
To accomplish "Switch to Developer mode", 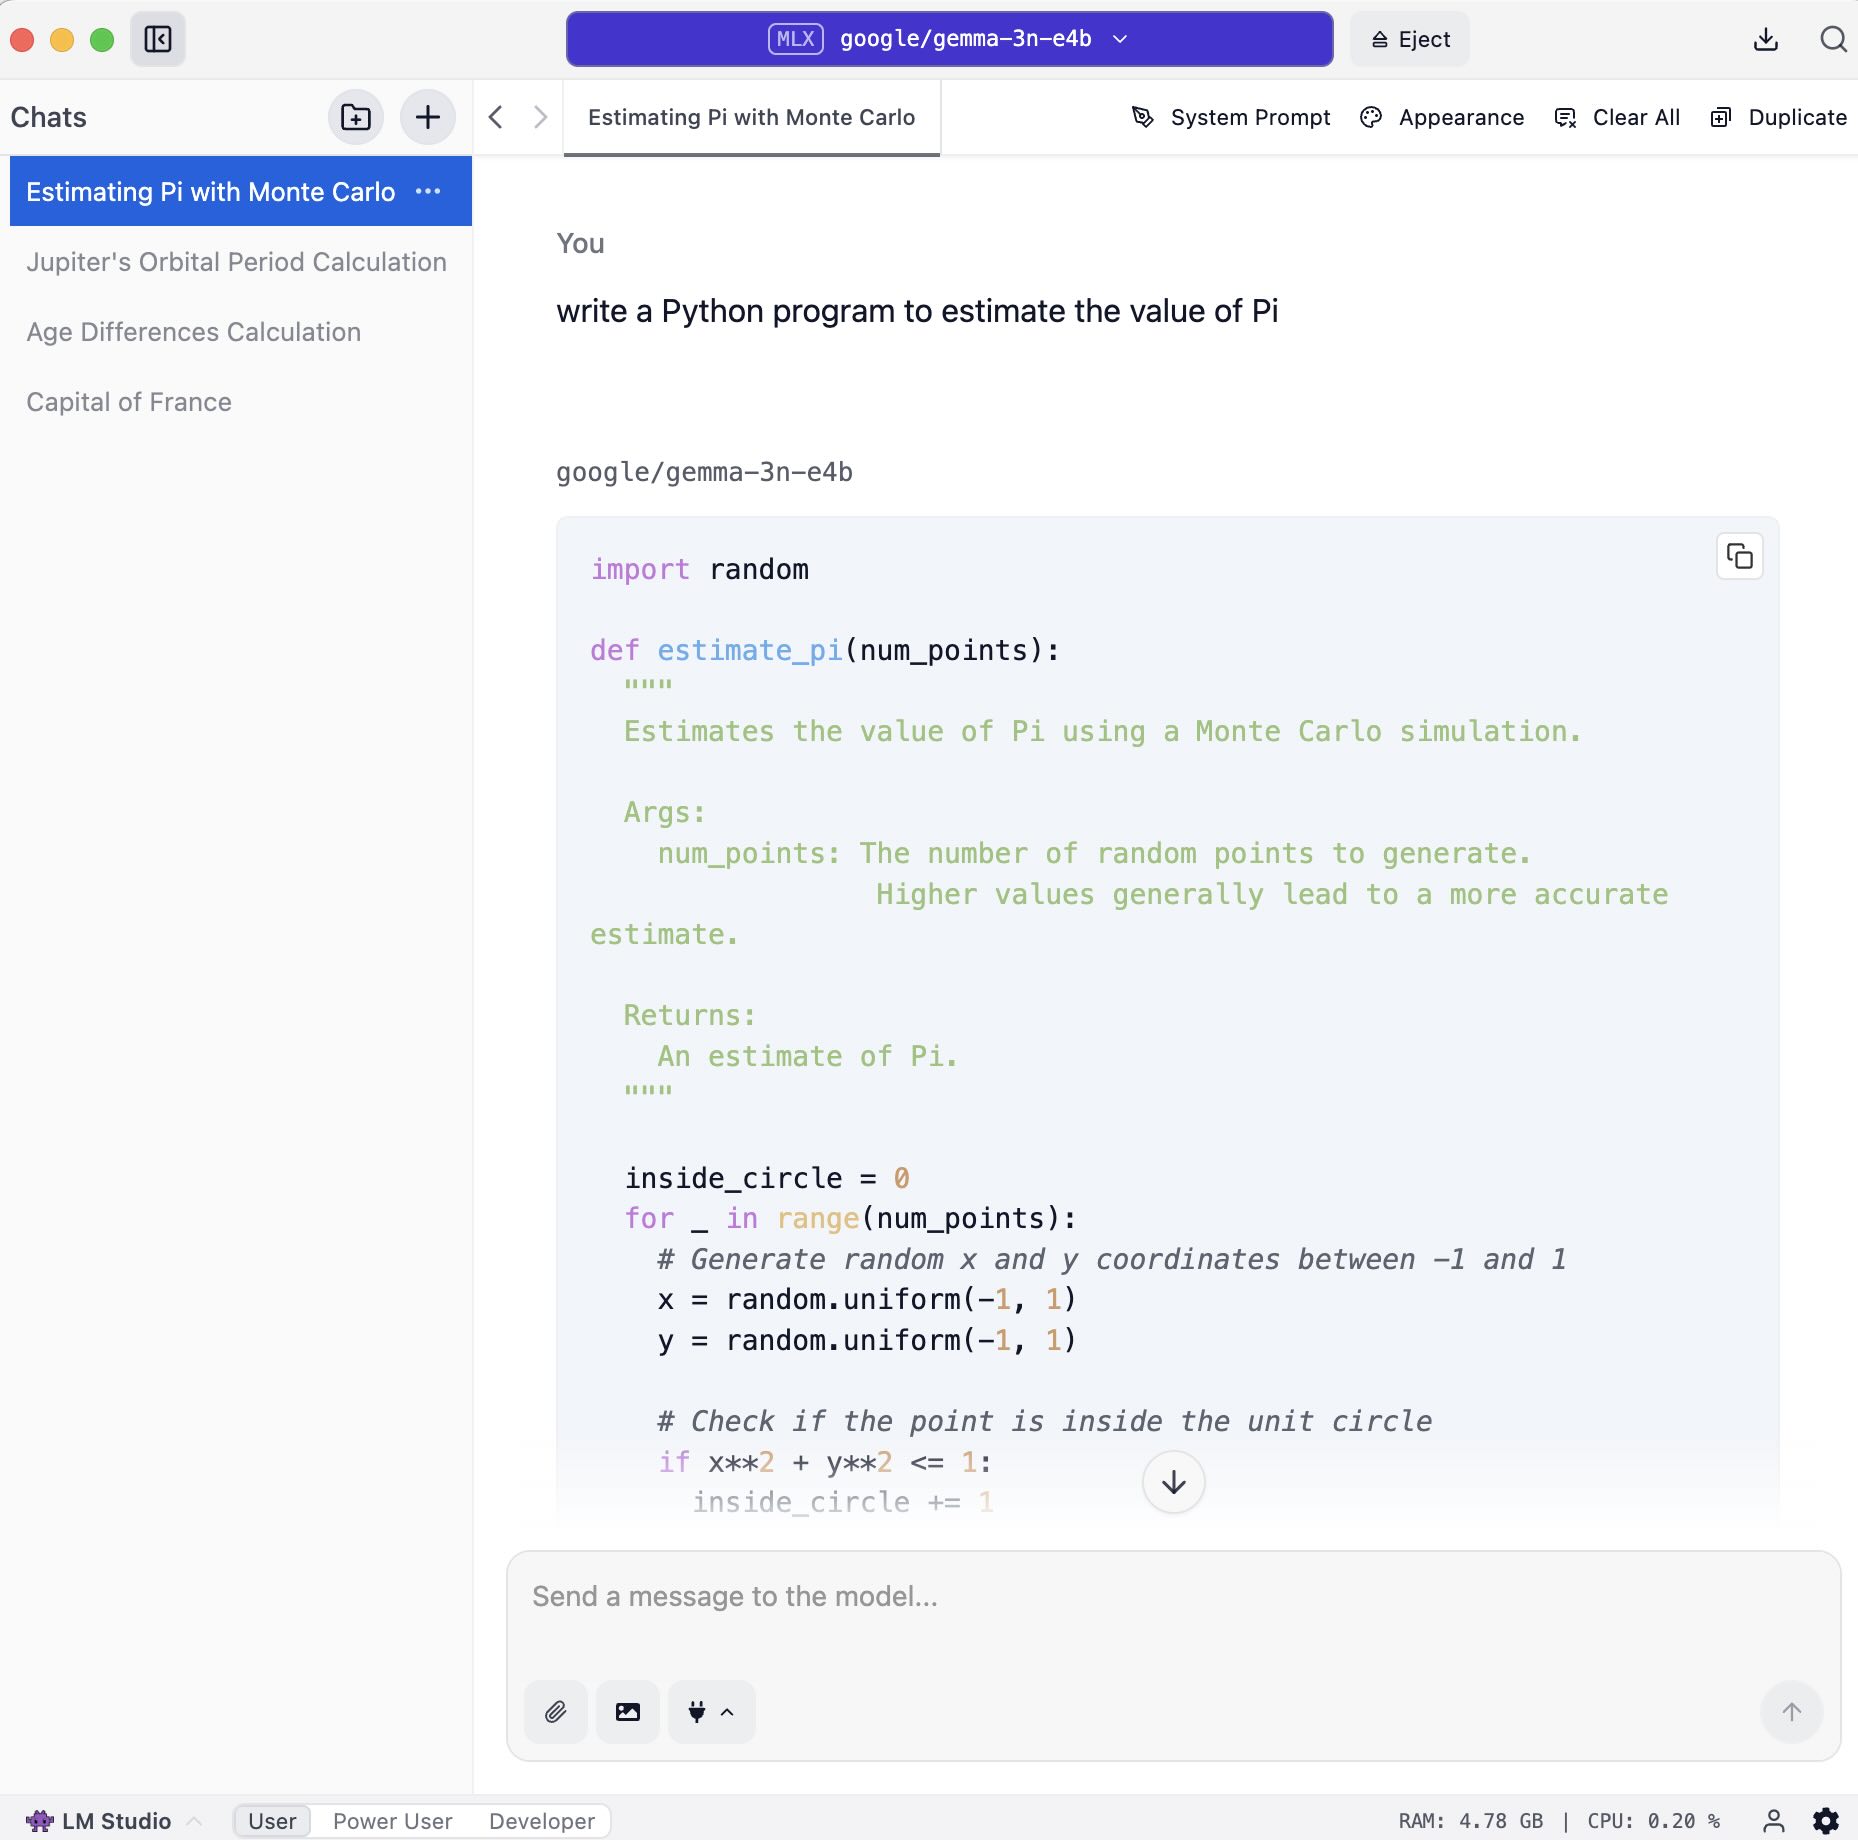I will coord(541,1821).
